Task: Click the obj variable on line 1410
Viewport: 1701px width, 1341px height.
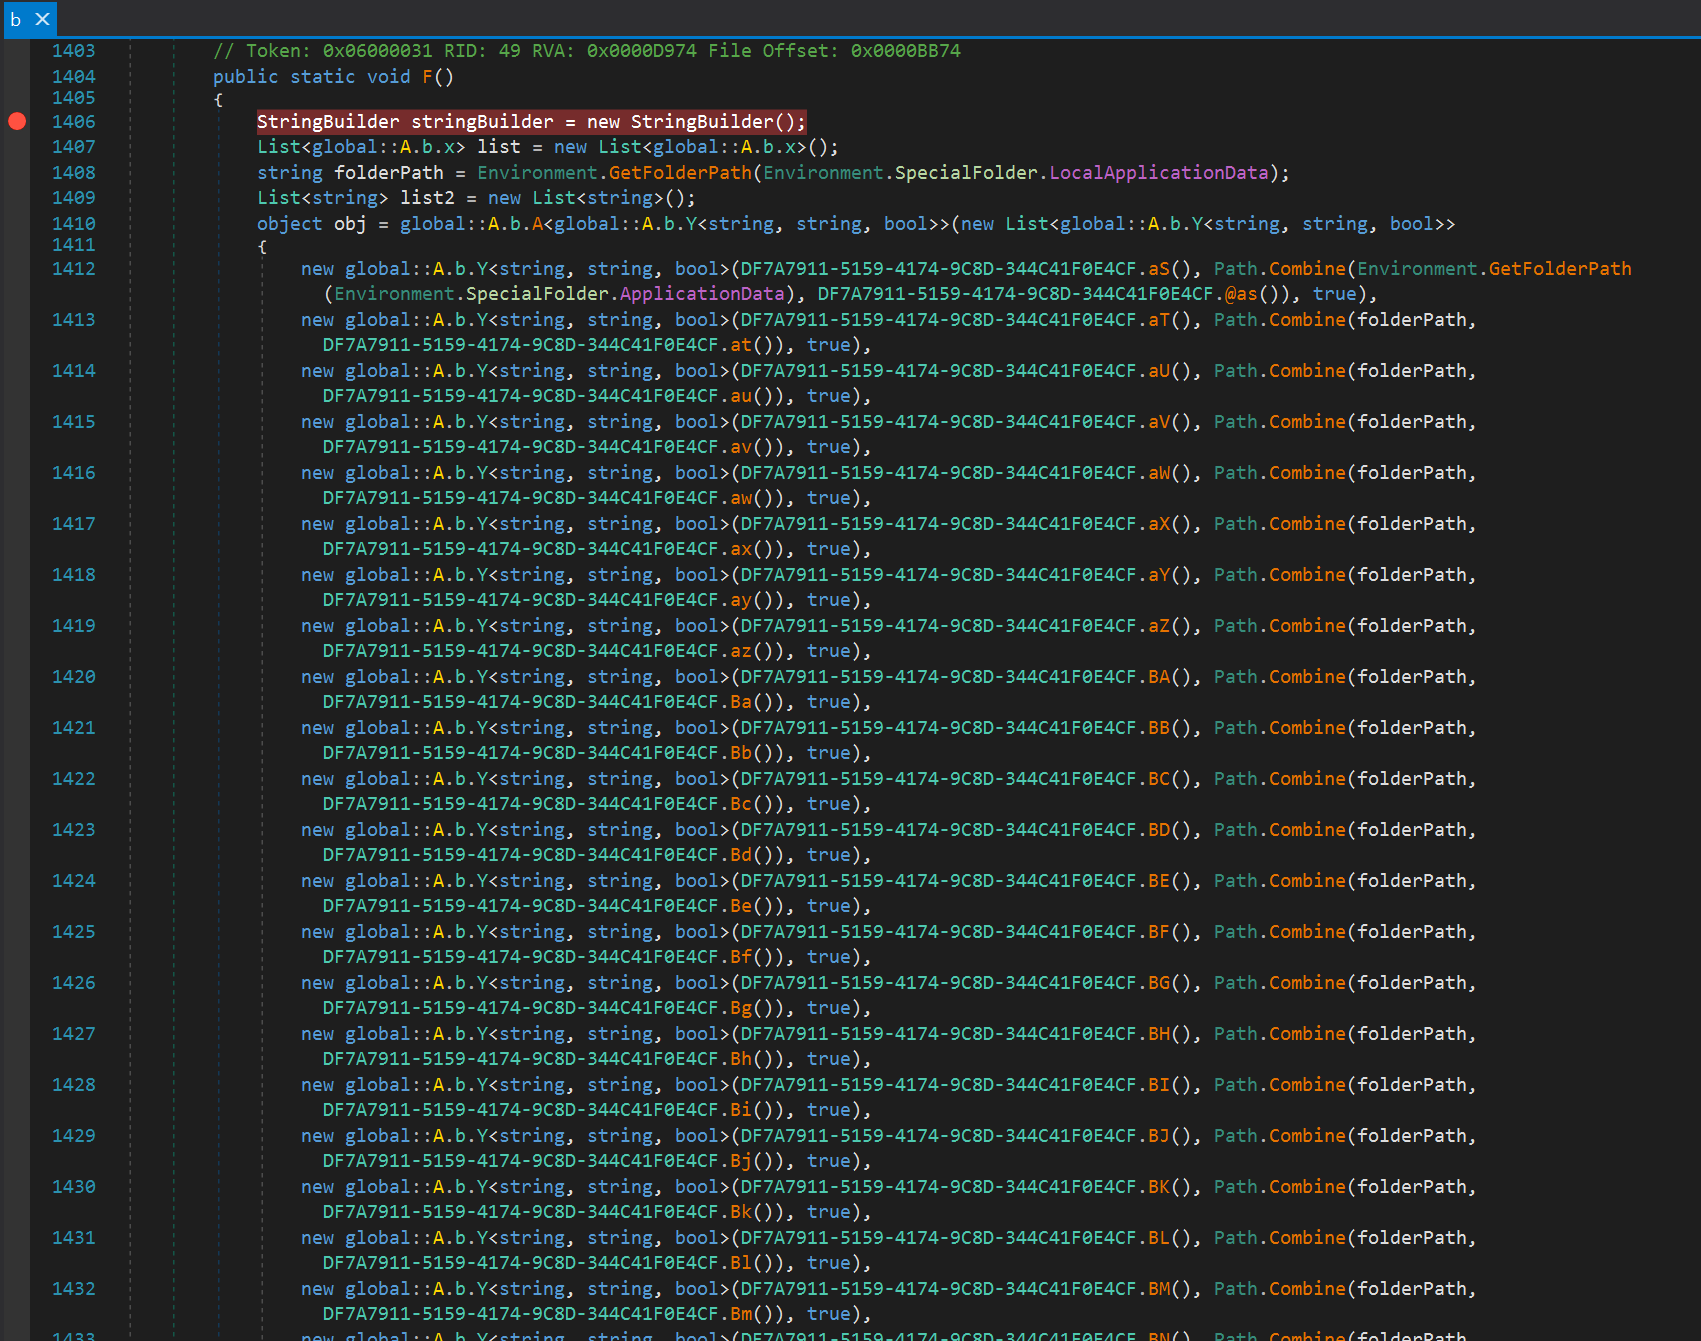Action: pyautogui.click(x=350, y=224)
